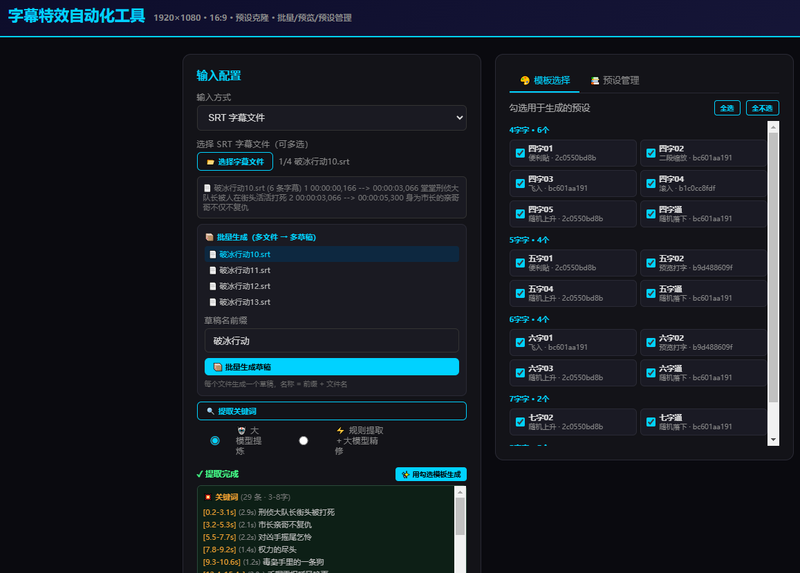The width and height of the screenshot is (800, 573).
Task: Click the 全不选 button
Action: 762,108
